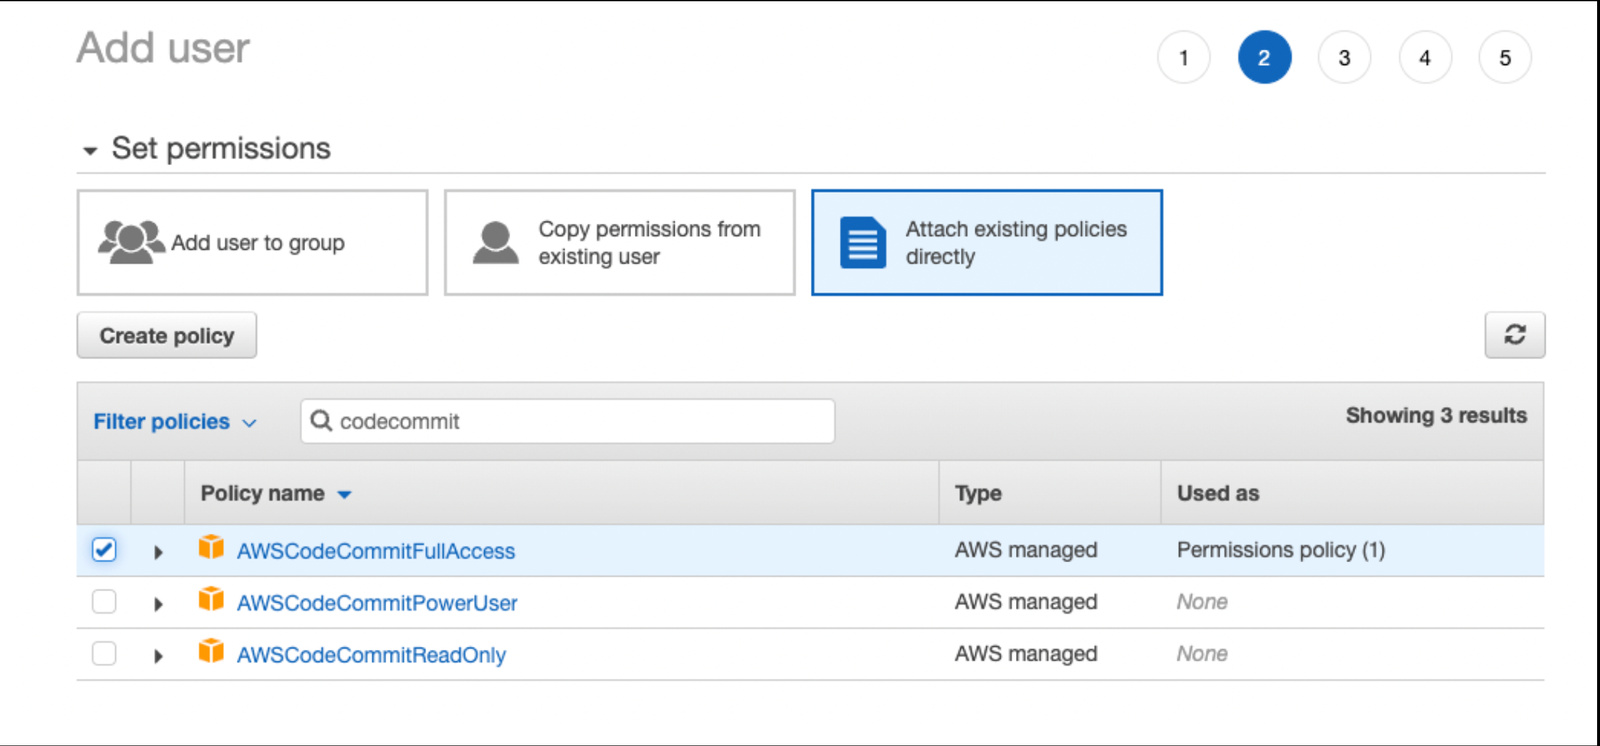Open the Filter policies dropdown

[x=175, y=422]
